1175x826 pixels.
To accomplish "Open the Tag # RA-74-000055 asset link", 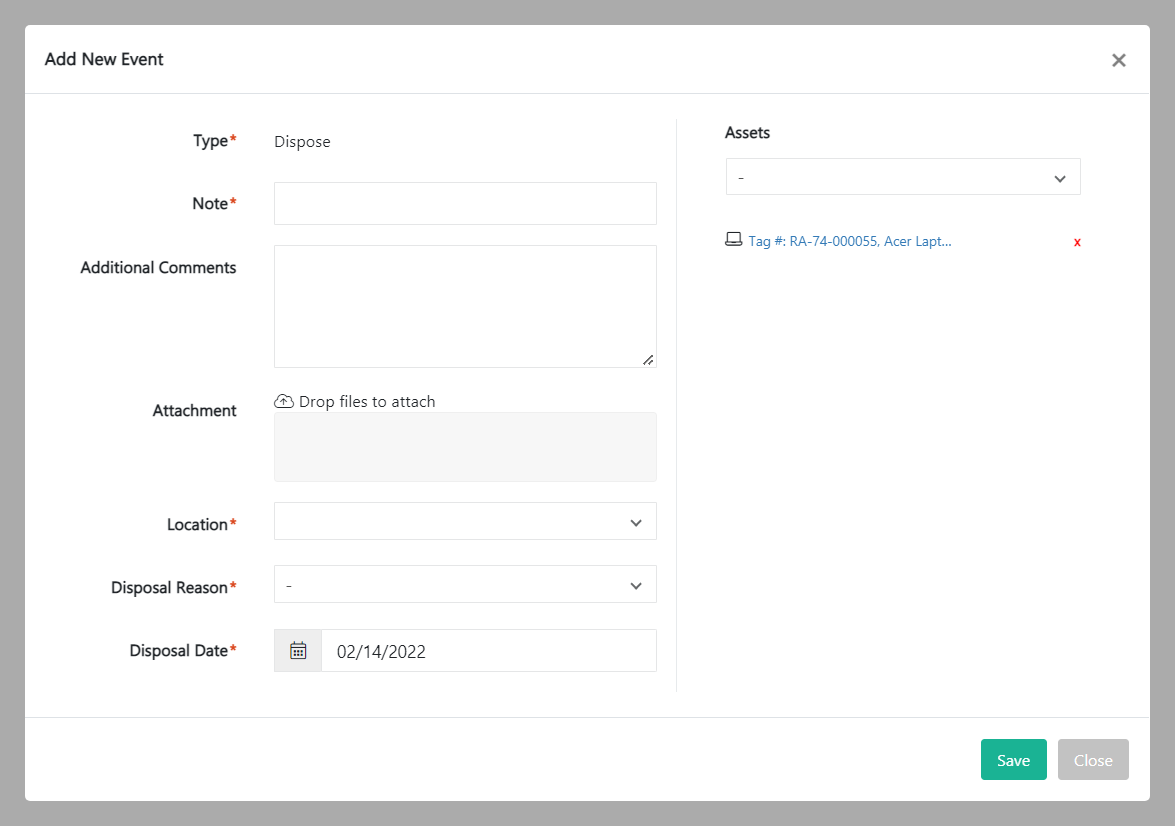I will (850, 241).
